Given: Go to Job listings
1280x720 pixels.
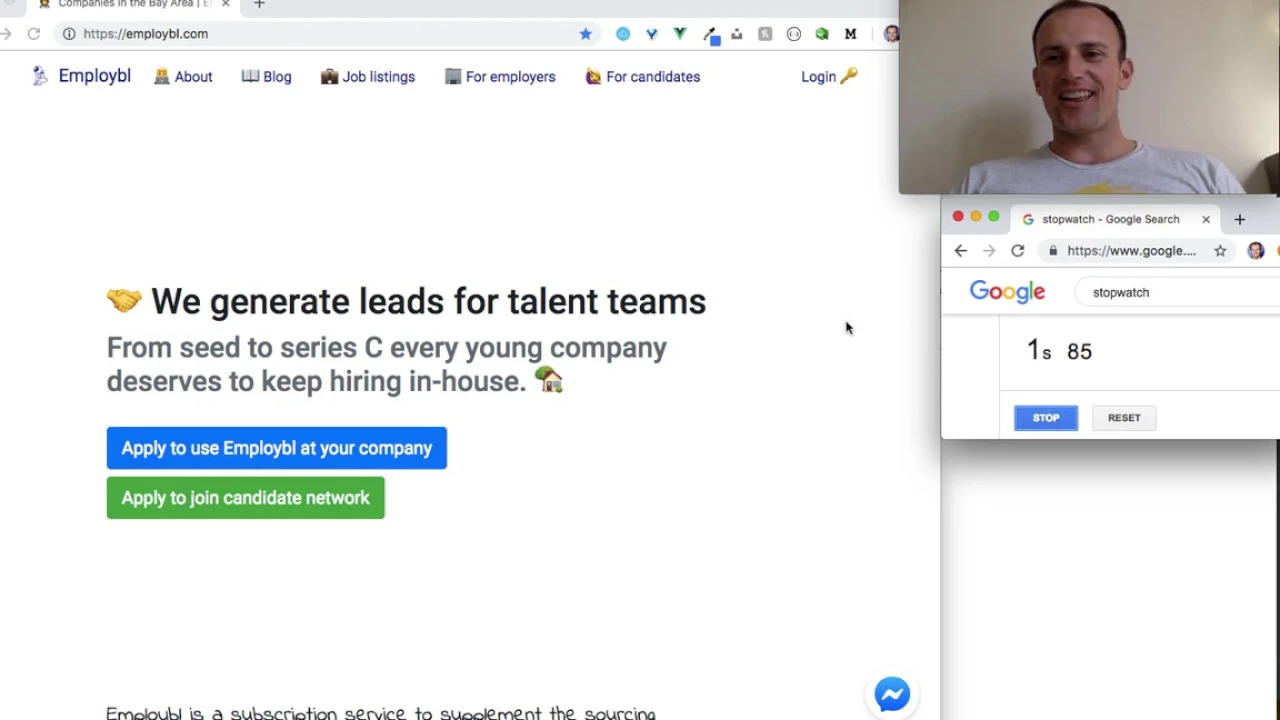Looking at the screenshot, I should (368, 77).
